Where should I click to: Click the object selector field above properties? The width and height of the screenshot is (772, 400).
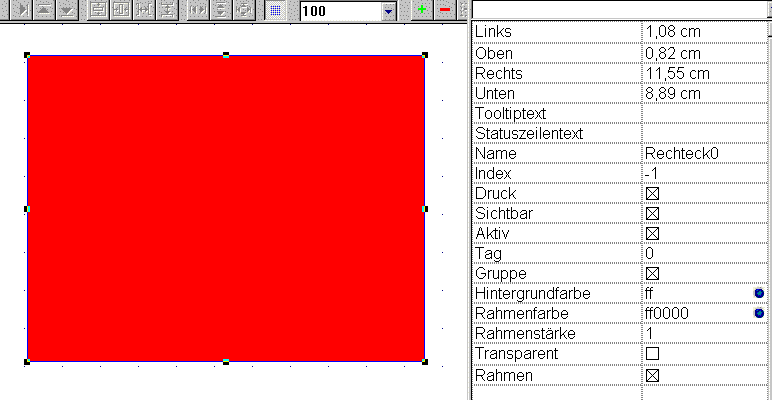tap(621, 9)
